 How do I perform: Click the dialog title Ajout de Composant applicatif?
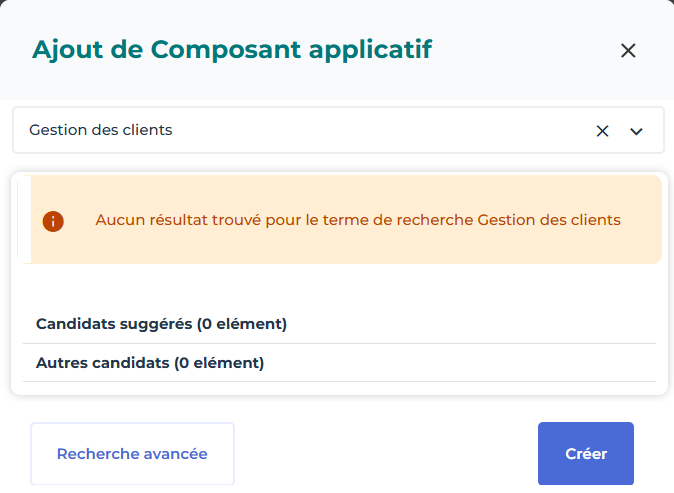[x=232, y=50]
